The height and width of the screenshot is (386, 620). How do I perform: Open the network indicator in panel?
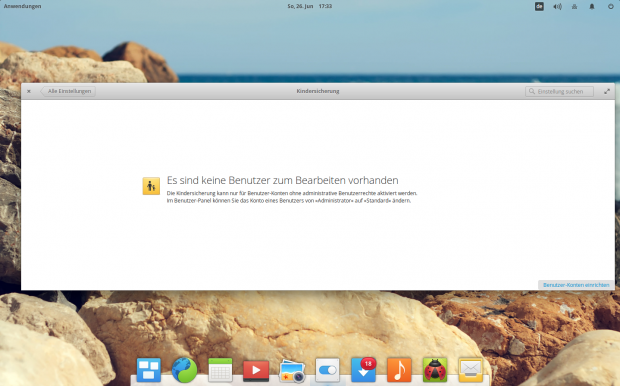coord(575,6)
